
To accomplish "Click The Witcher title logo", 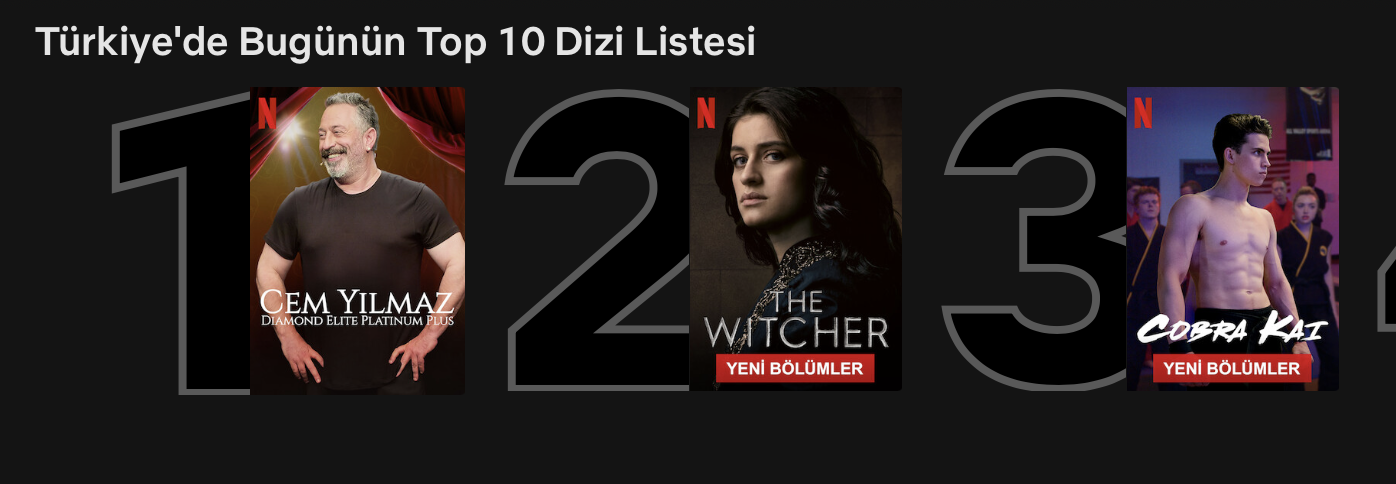I will tap(796, 320).
